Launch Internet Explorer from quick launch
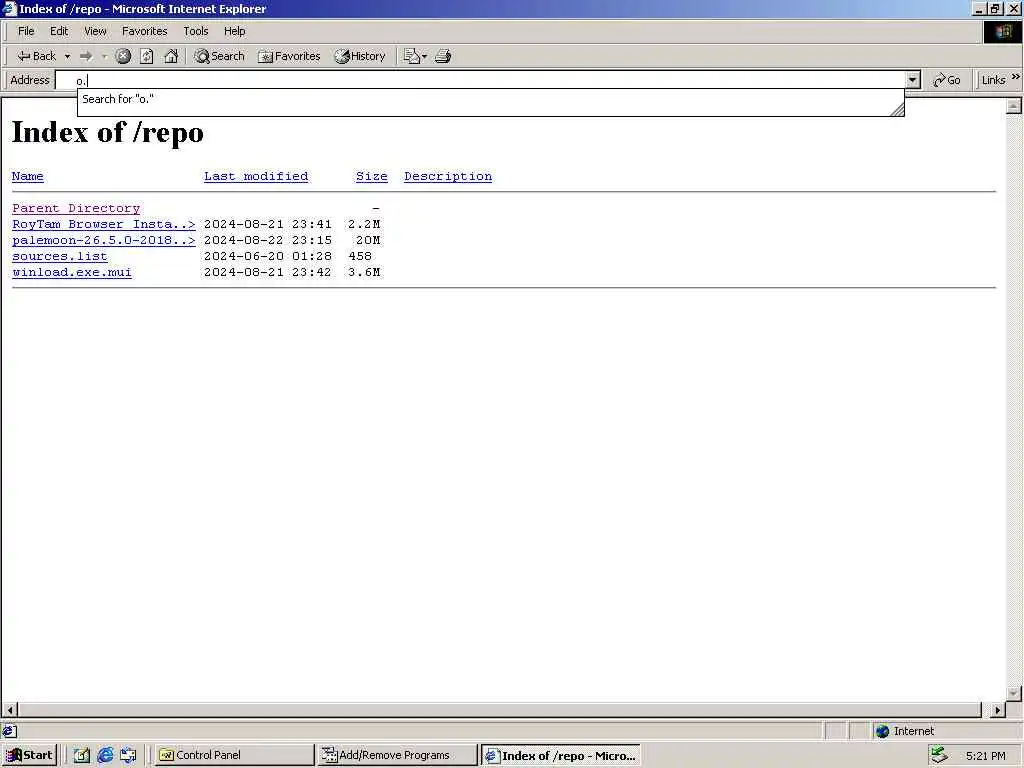1024x768 pixels. point(105,755)
